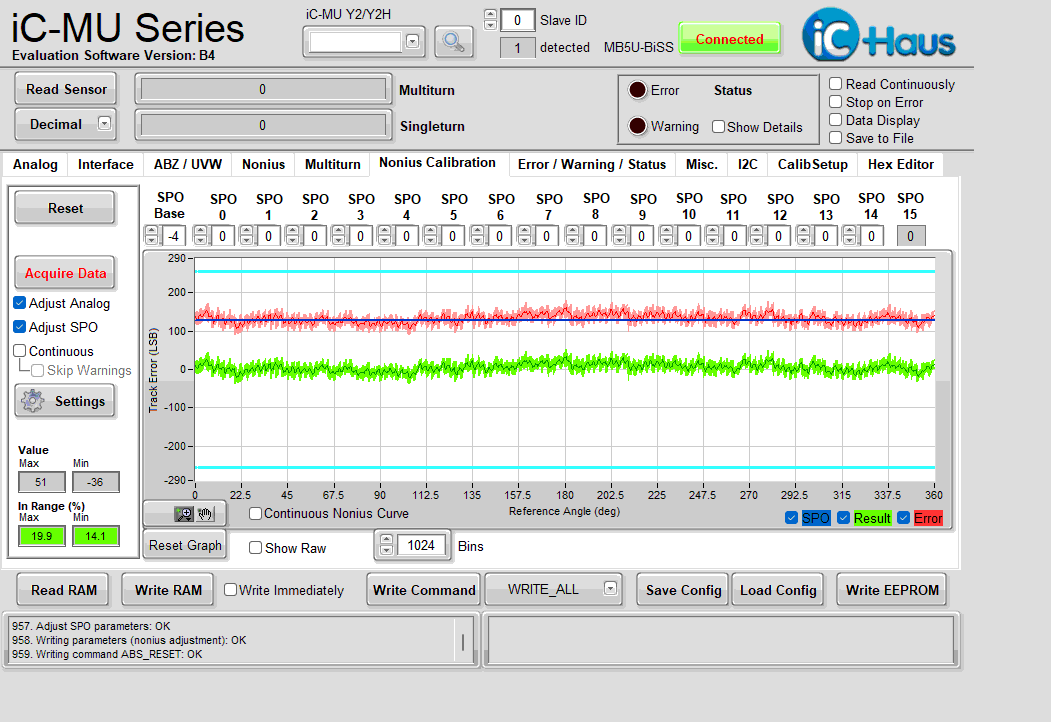Click the Read RAM button
Viewport: 1051px width, 722px height.
click(64, 590)
